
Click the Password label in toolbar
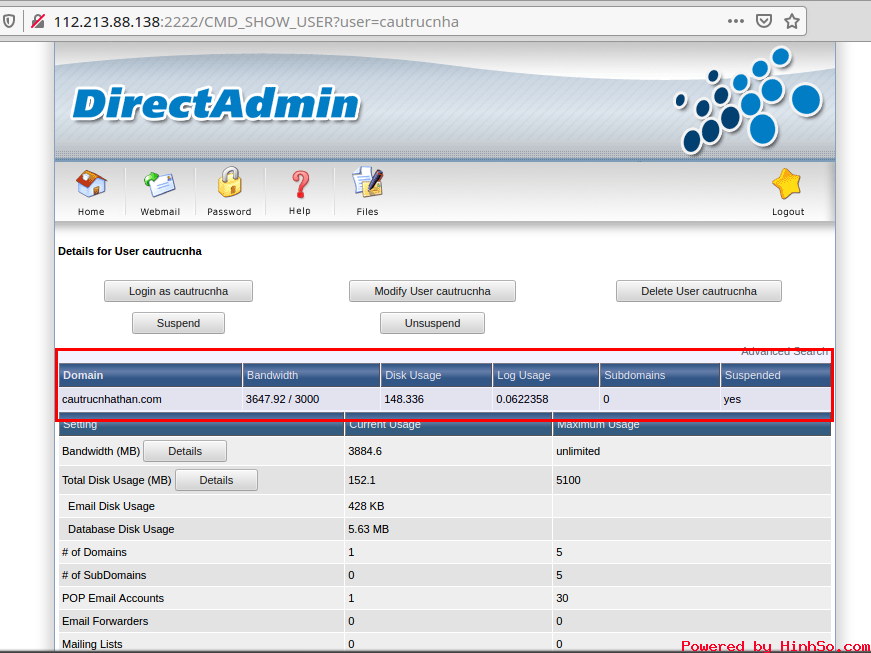(229, 212)
